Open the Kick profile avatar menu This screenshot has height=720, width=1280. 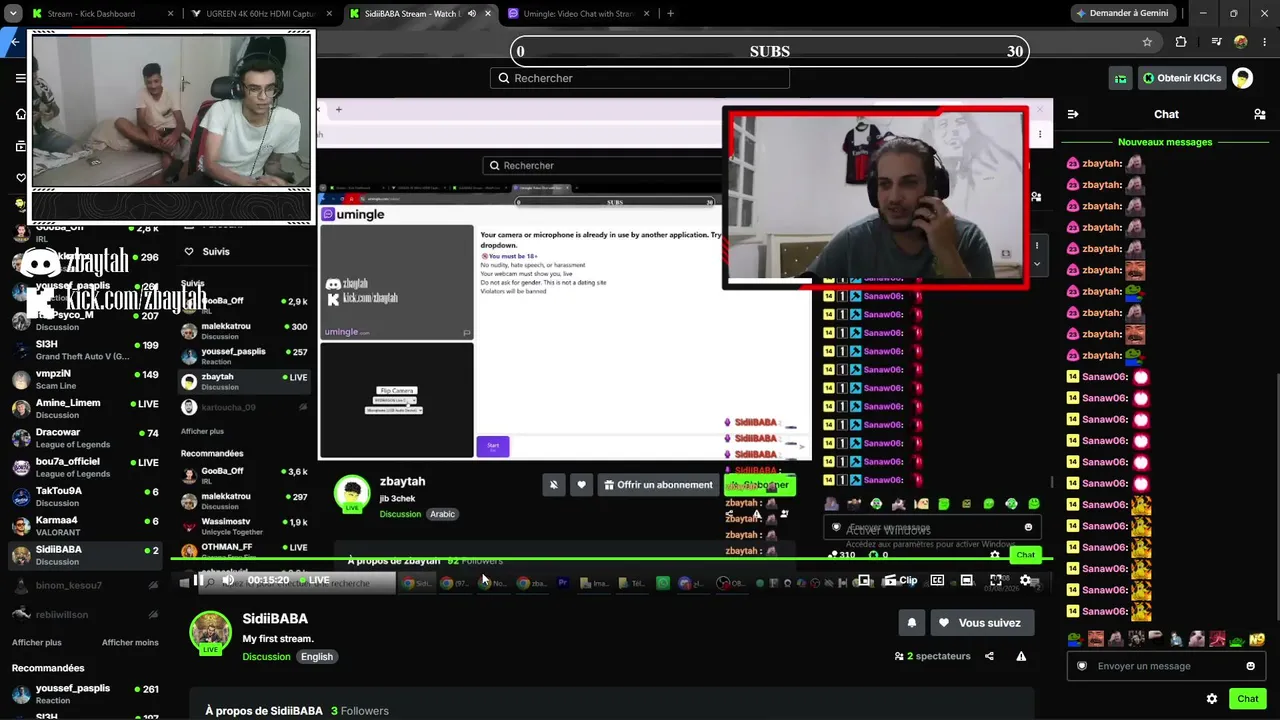pyautogui.click(x=1242, y=78)
